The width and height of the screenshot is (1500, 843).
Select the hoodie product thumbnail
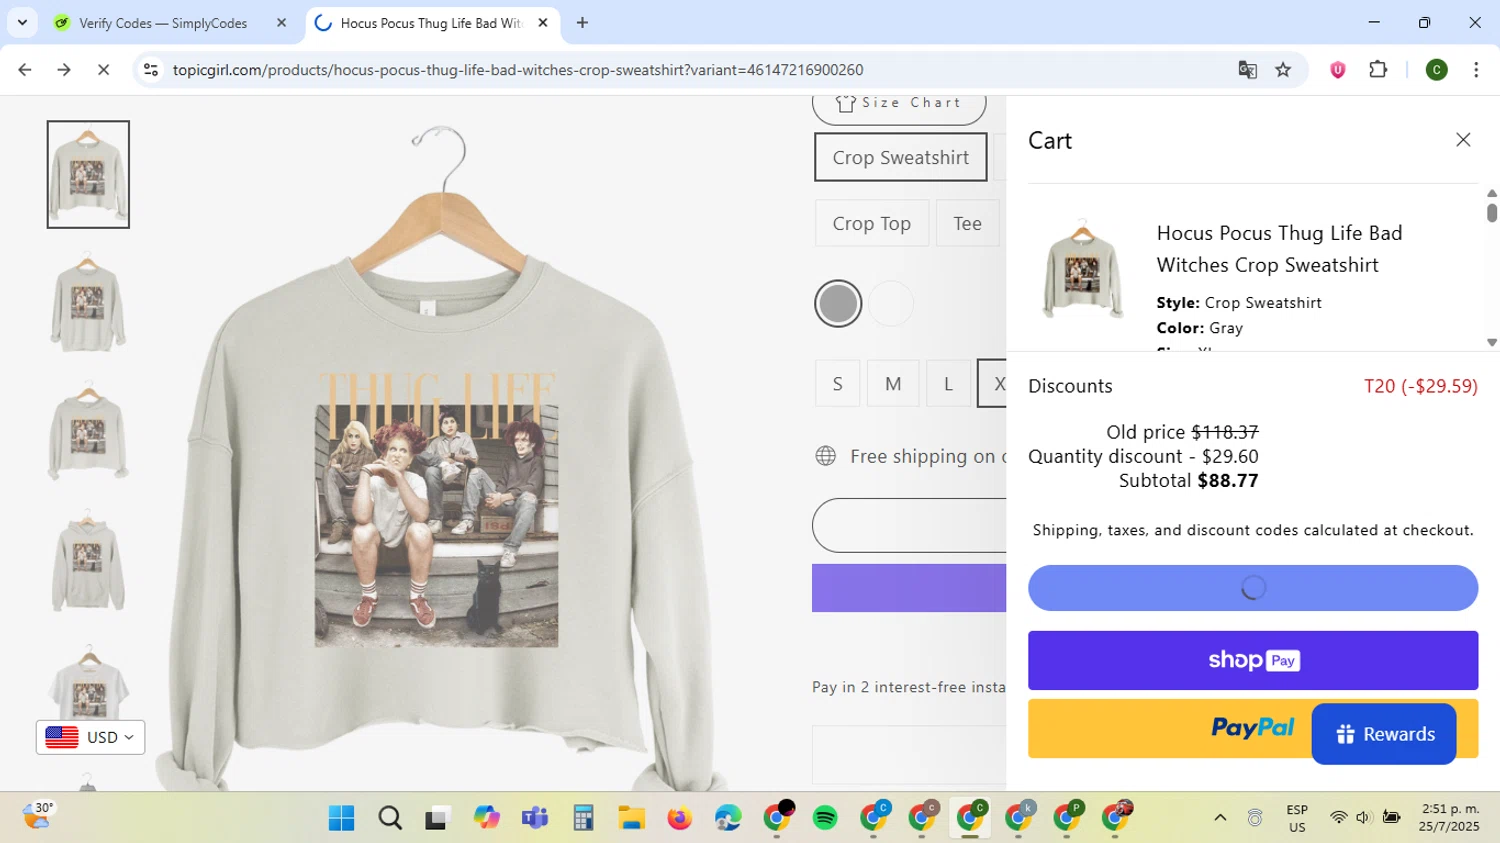click(88, 562)
